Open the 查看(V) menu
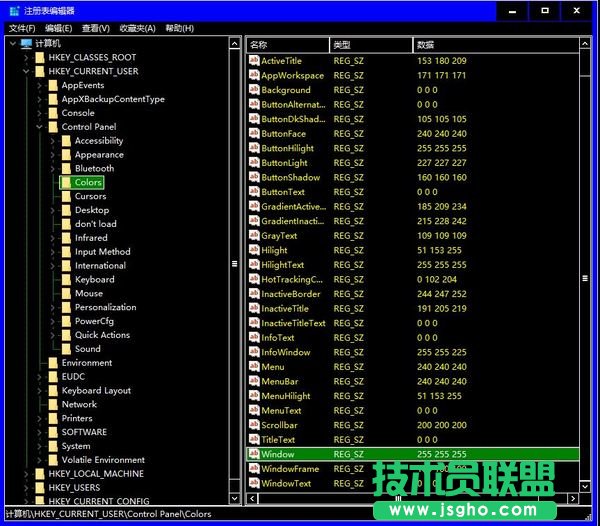This screenshot has height=526, width=600. tap(96, 28)
